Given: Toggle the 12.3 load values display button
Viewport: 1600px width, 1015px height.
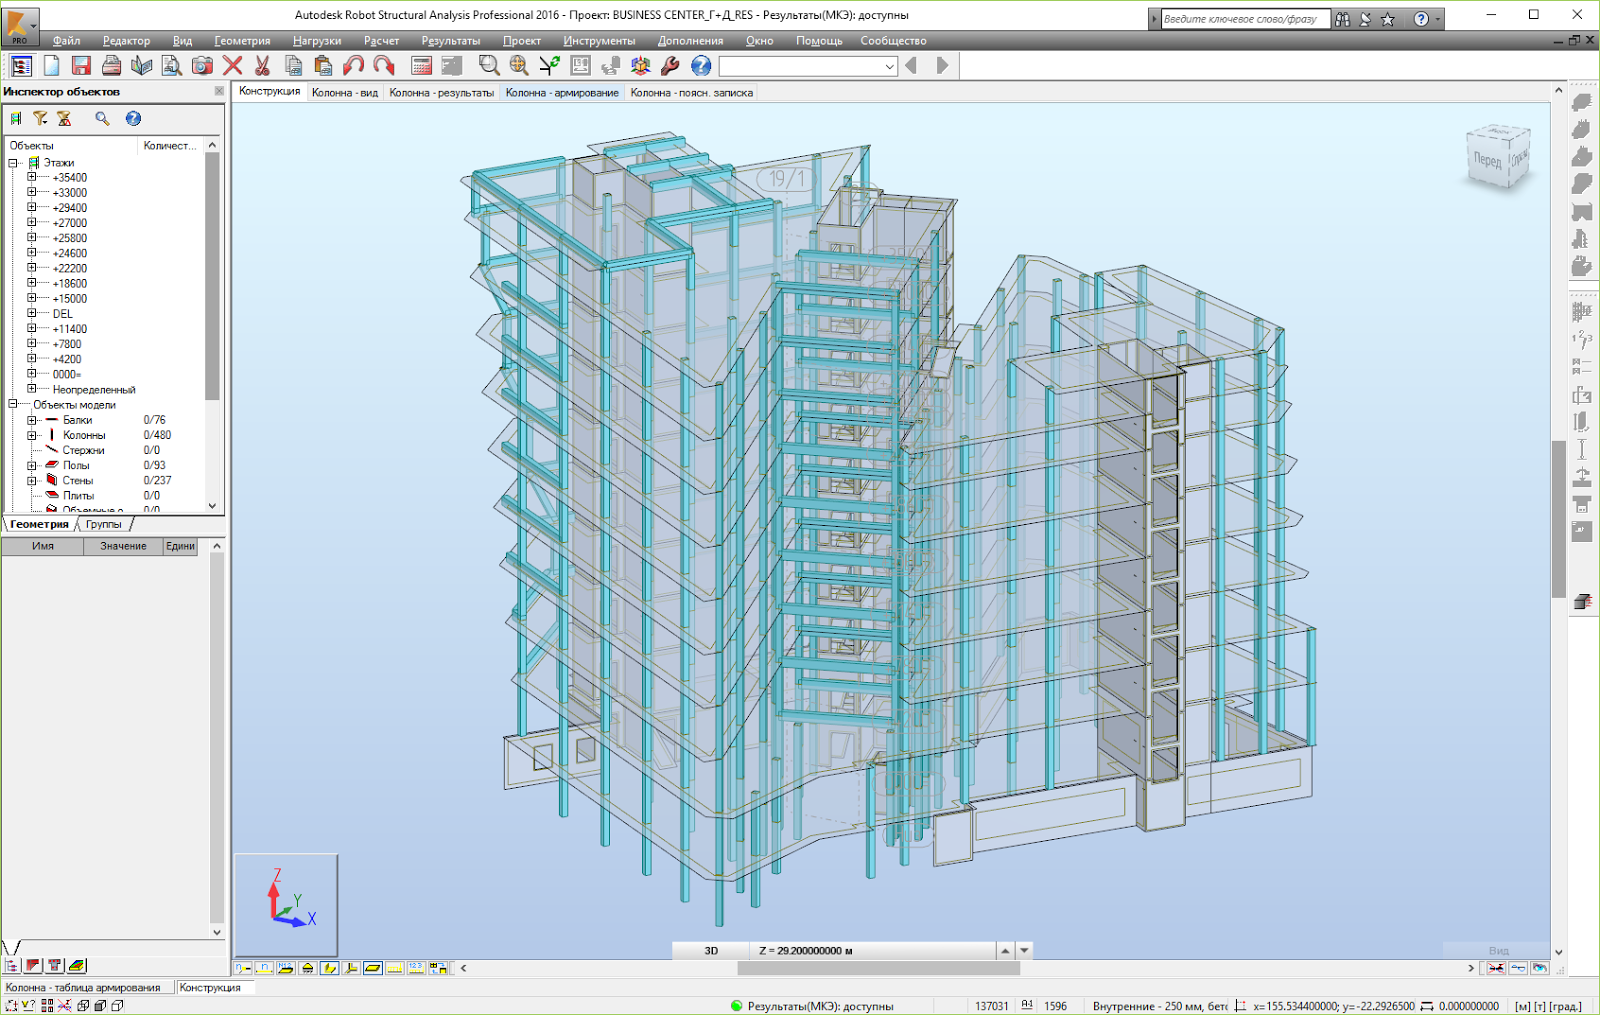Looking at the screenshot, I should [417, 968].
